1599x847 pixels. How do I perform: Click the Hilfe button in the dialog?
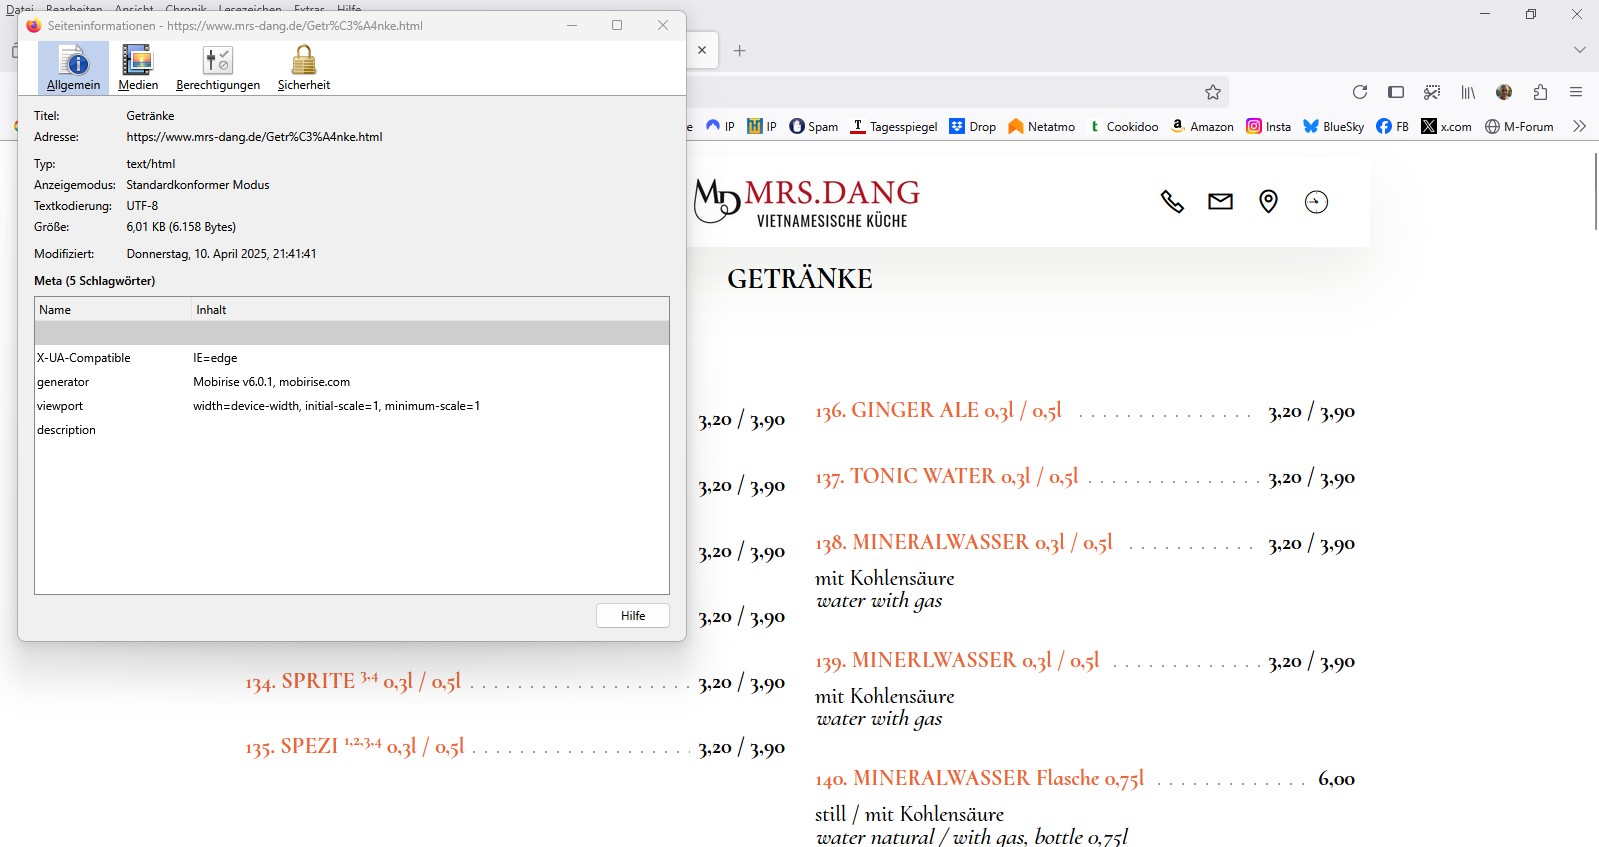tap(632, 616)
